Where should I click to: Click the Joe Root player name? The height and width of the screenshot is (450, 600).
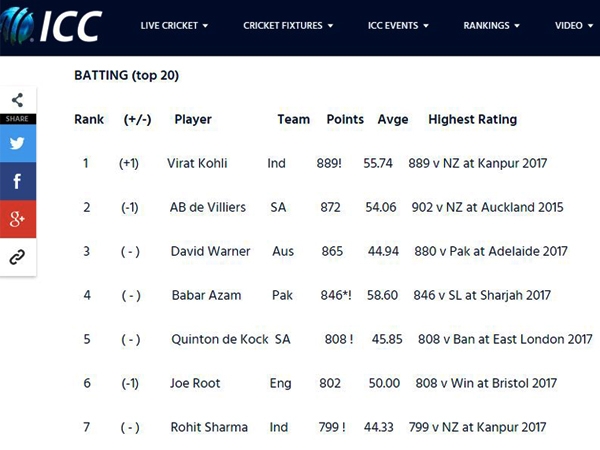pyautogui.click(x=195, y=383)
